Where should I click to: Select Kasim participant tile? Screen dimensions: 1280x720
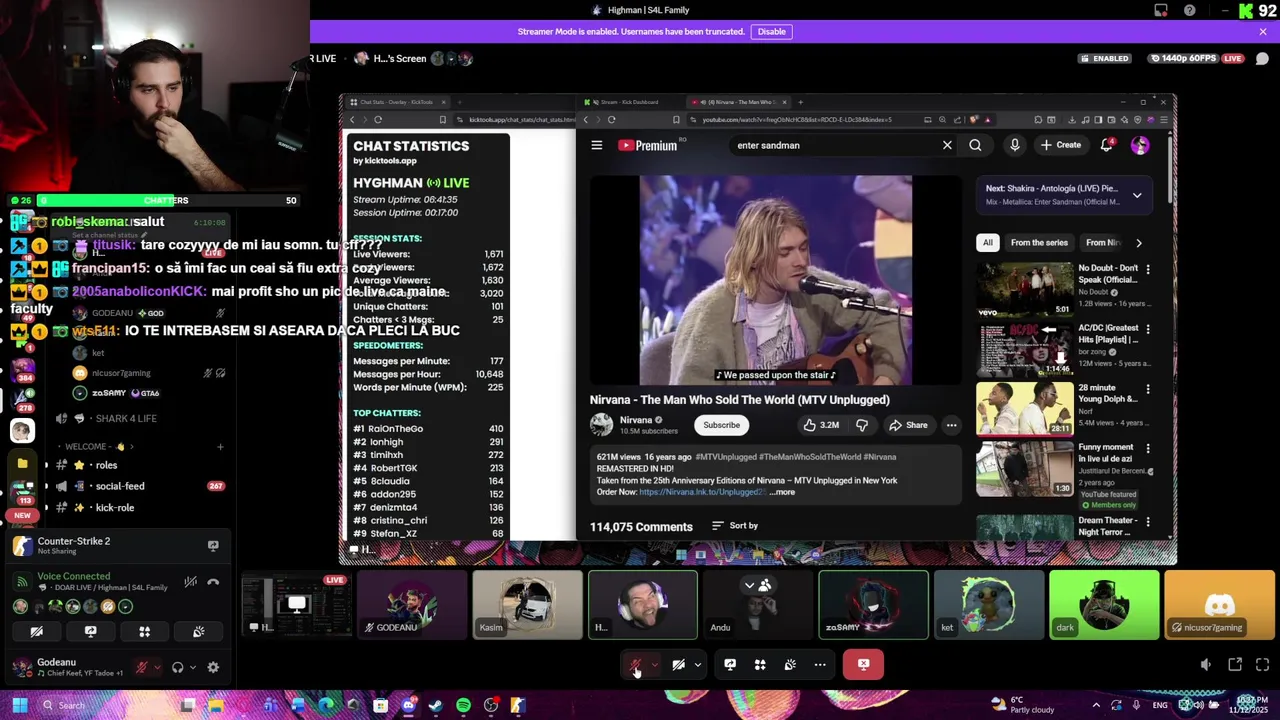pos(527,605)
